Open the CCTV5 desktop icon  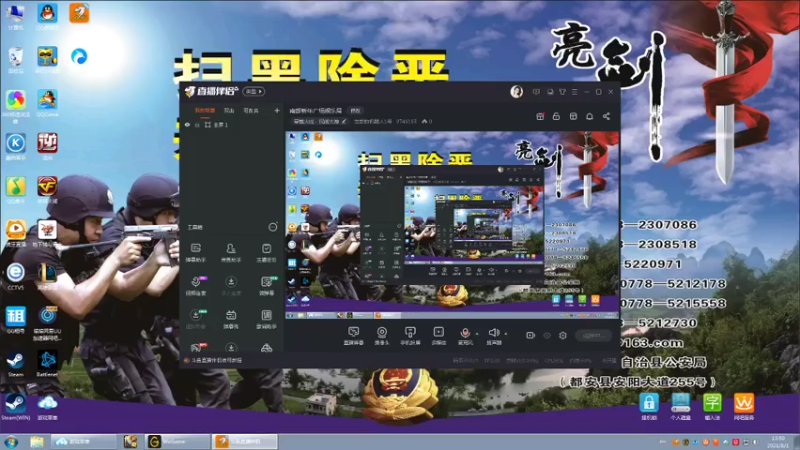(15, 277)
